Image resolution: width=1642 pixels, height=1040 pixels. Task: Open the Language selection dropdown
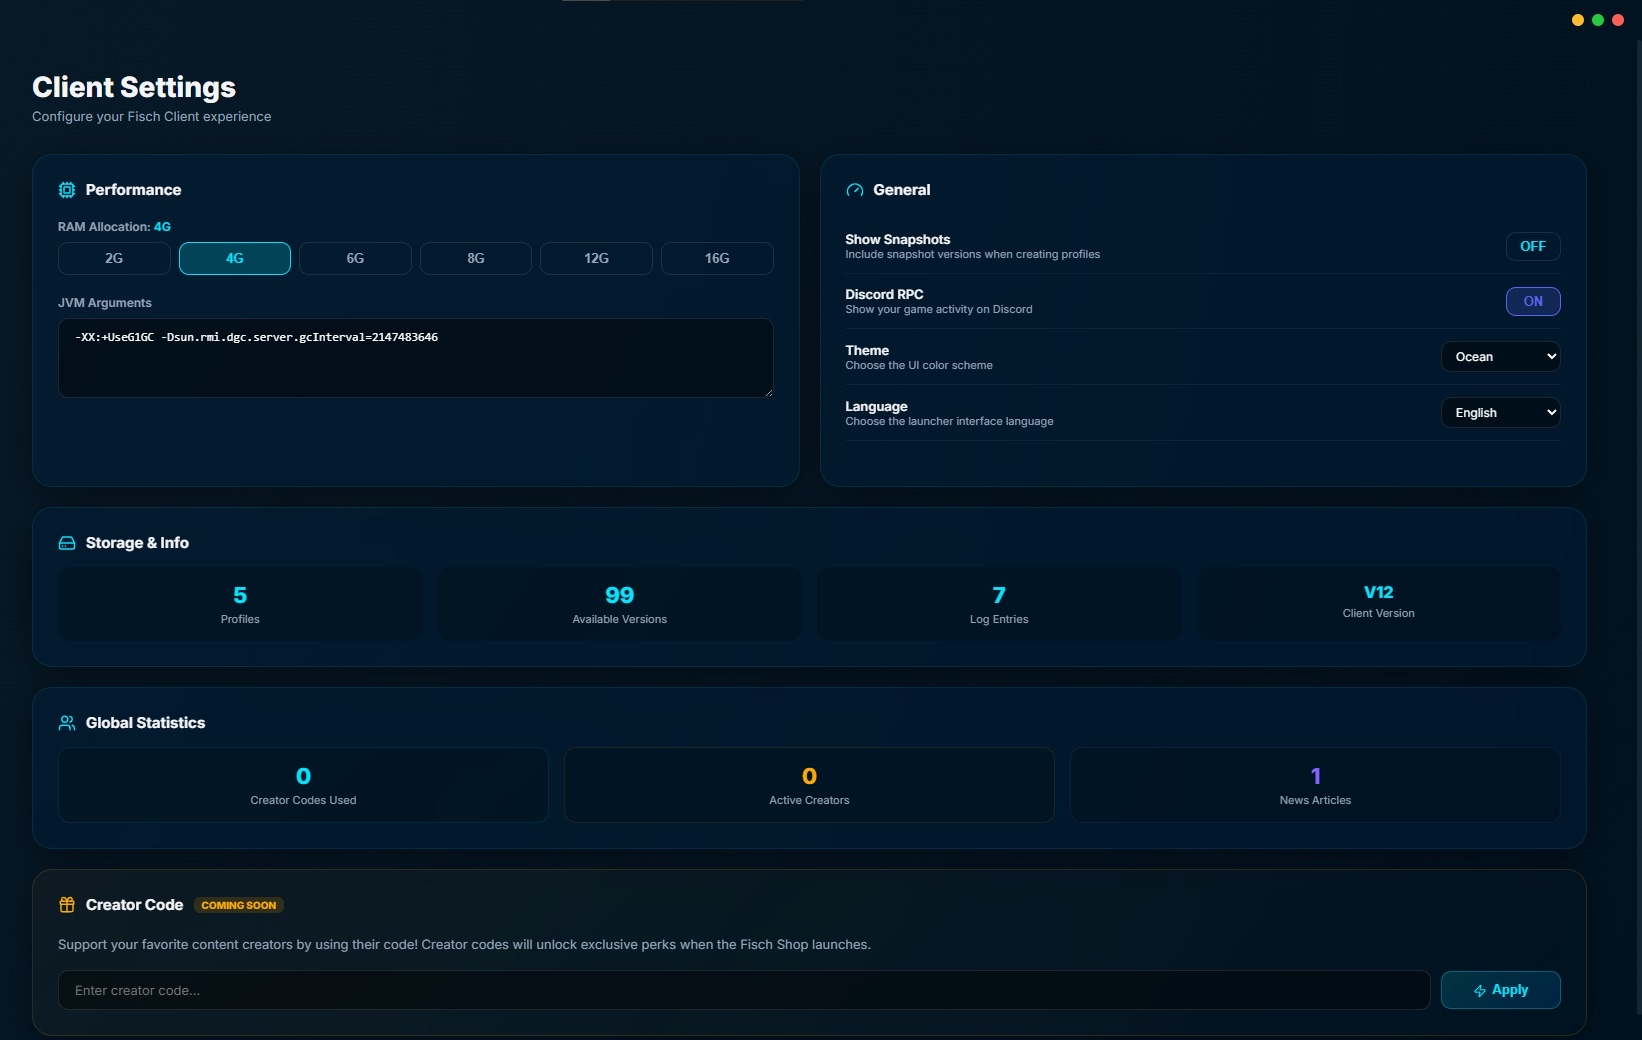(x=1501, y=412)
